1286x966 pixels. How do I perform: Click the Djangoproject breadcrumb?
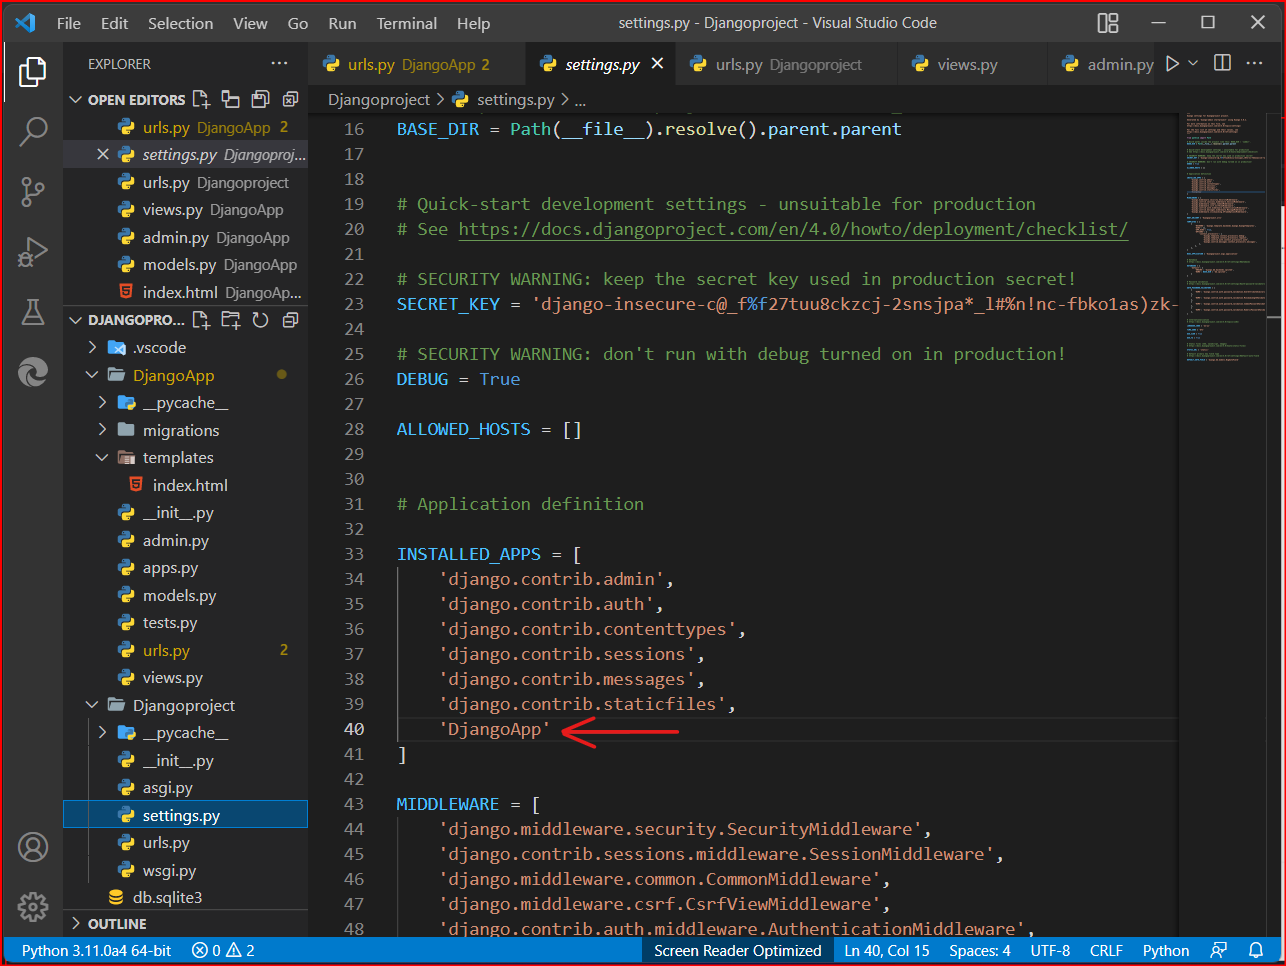click(379, 99)
